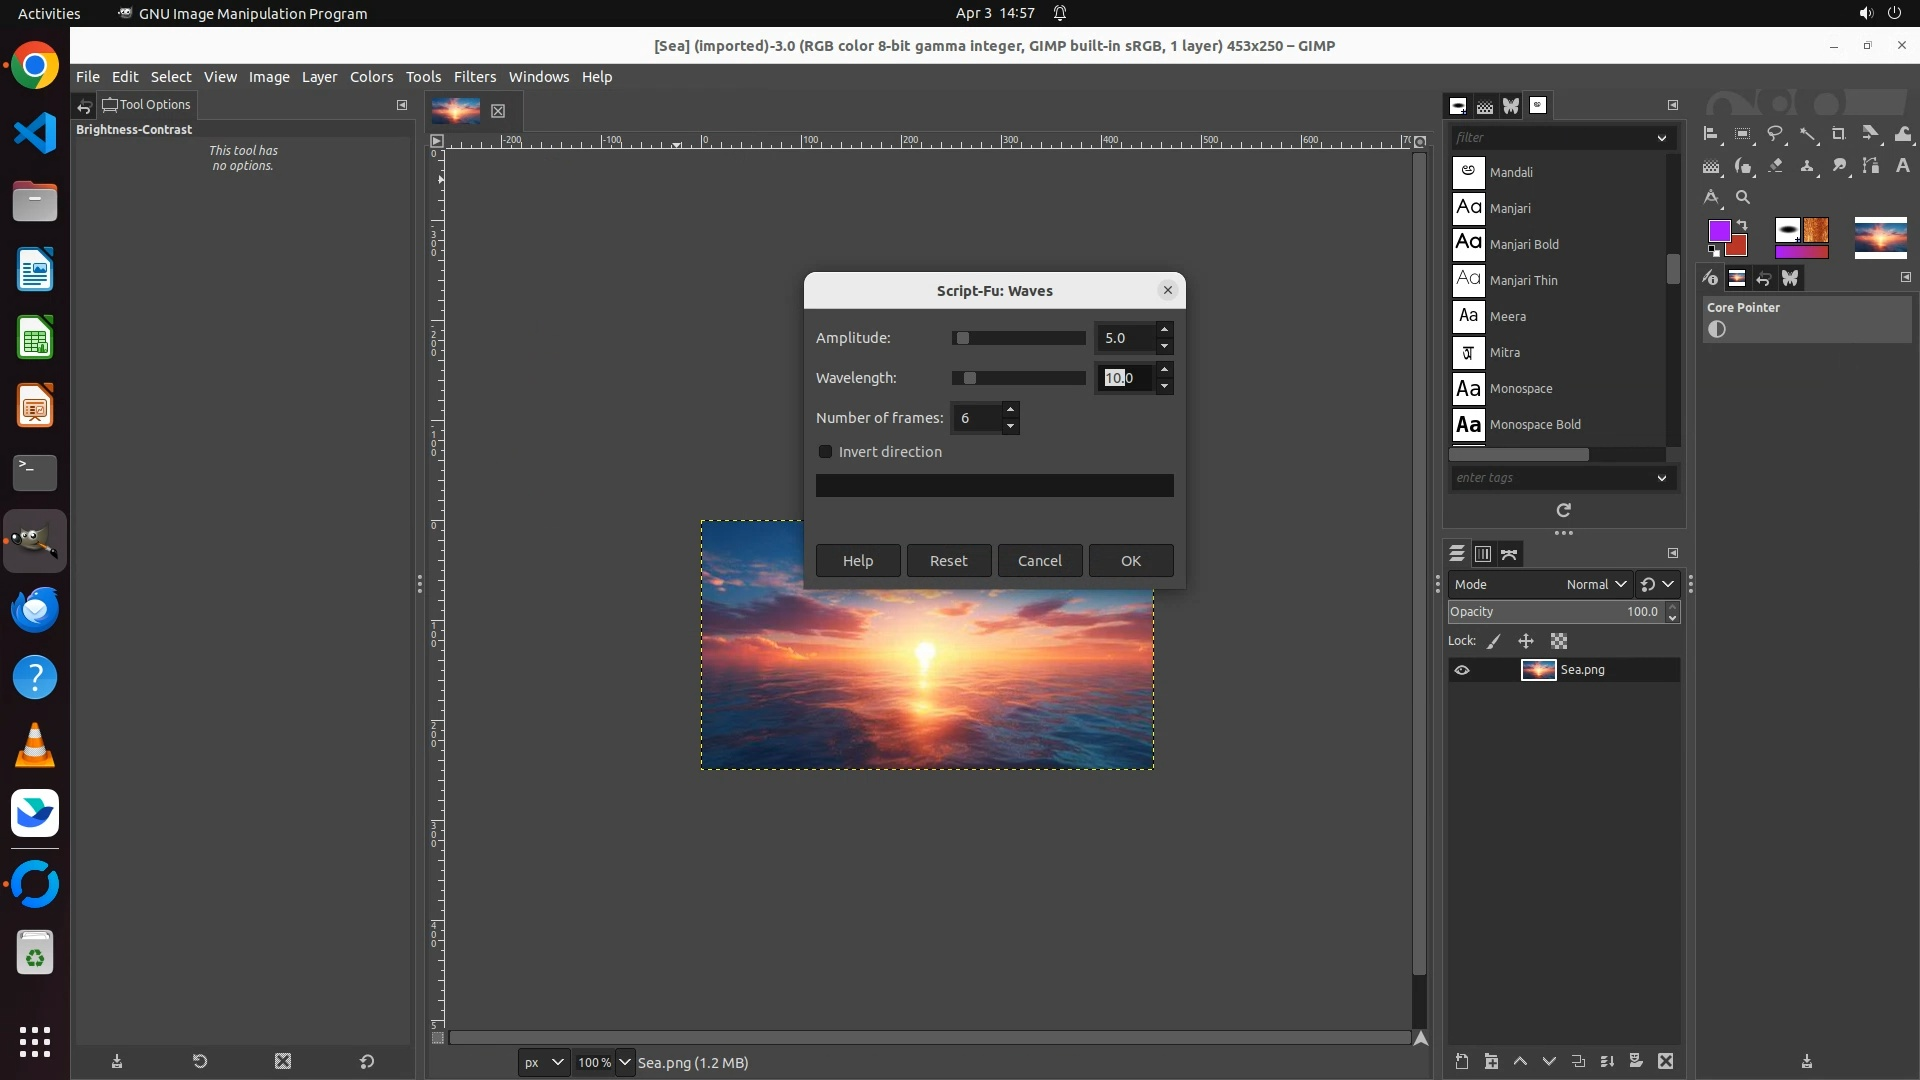Select the Paths tool
This screenshot has width=1920, height=1080.
click(1871, 166)
